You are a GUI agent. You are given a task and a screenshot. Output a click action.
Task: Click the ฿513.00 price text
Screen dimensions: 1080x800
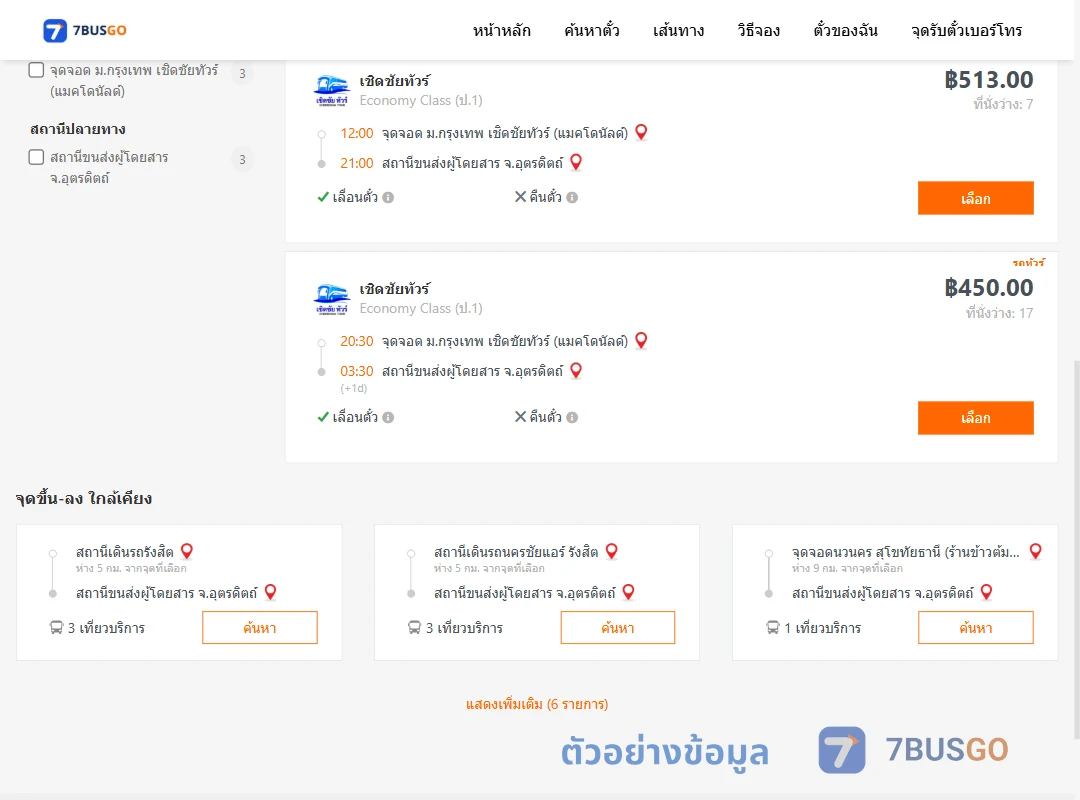pos(988,80)
